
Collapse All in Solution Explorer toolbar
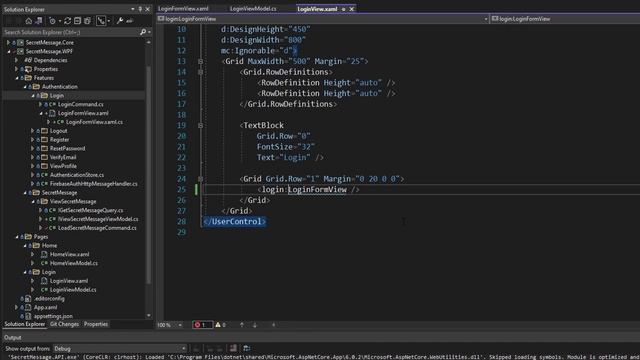(78, 21)
